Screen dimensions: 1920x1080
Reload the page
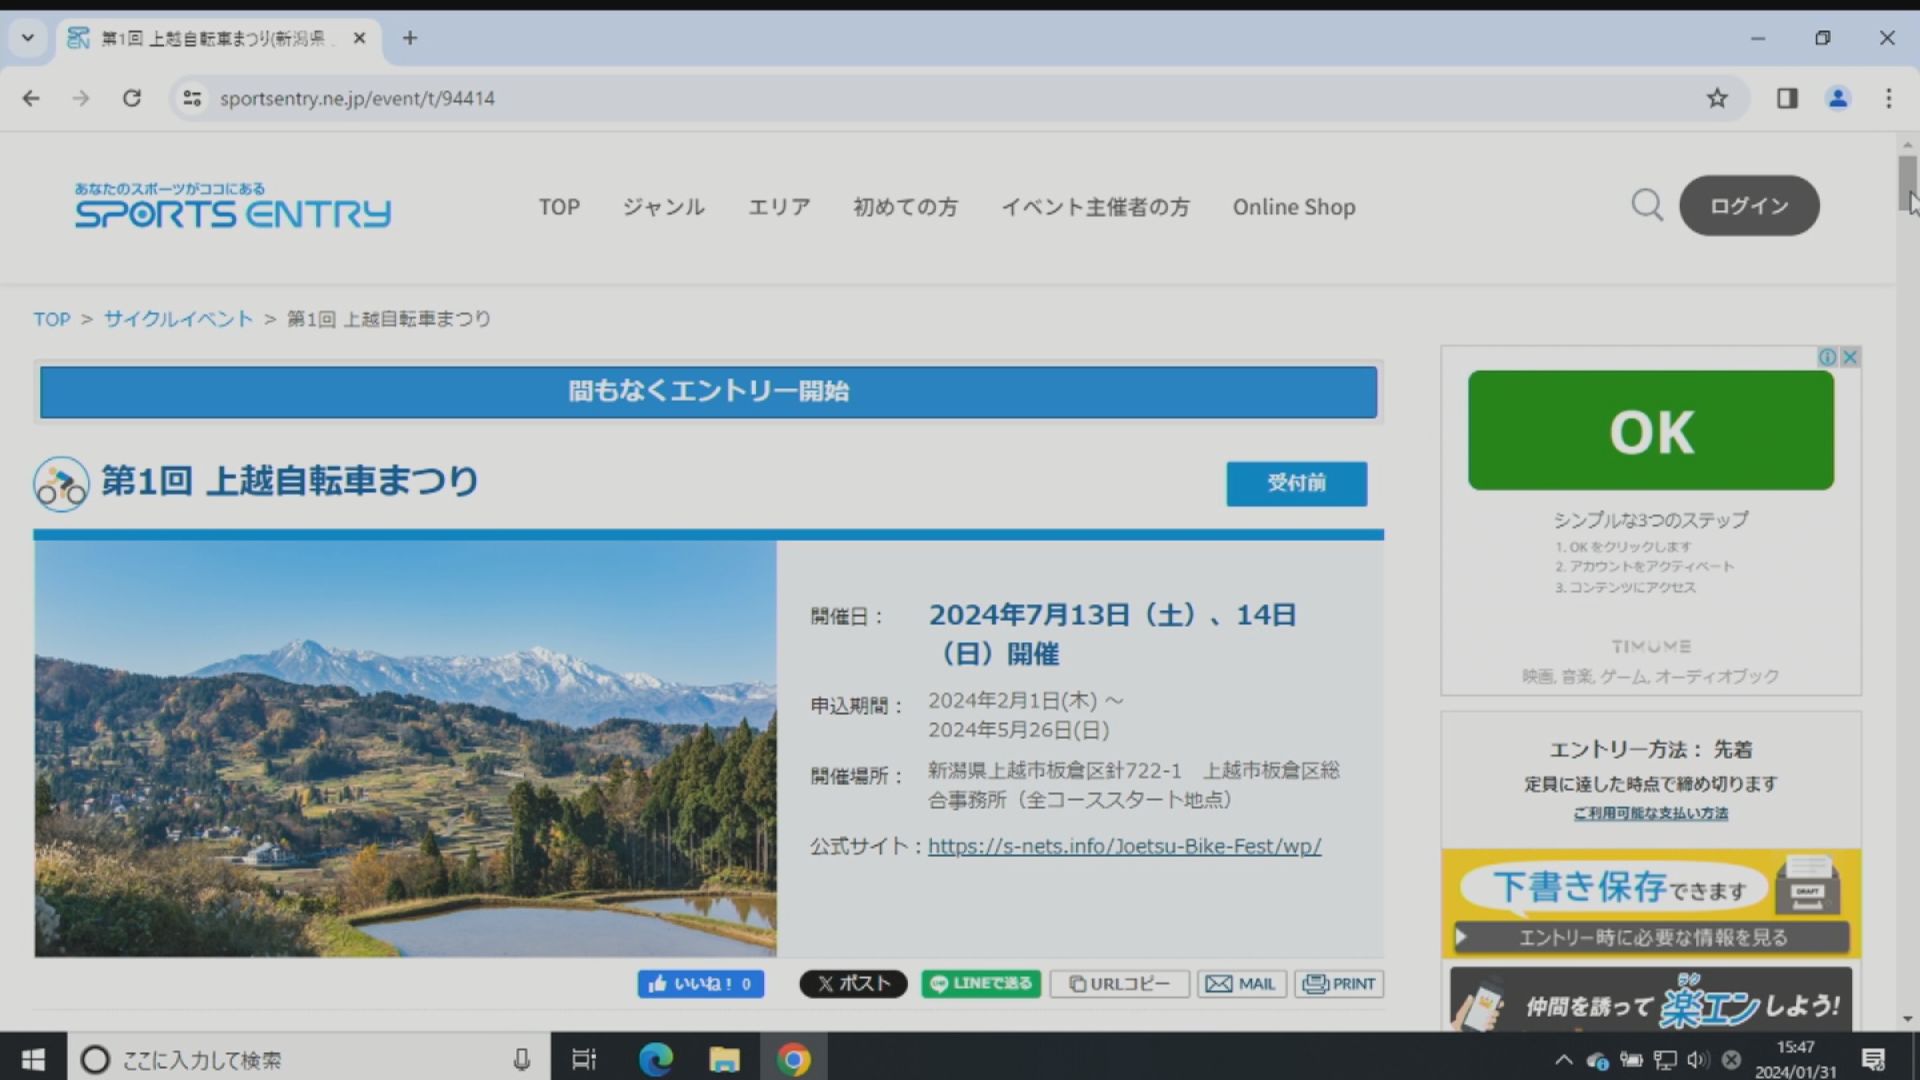(x=131, y=98)
